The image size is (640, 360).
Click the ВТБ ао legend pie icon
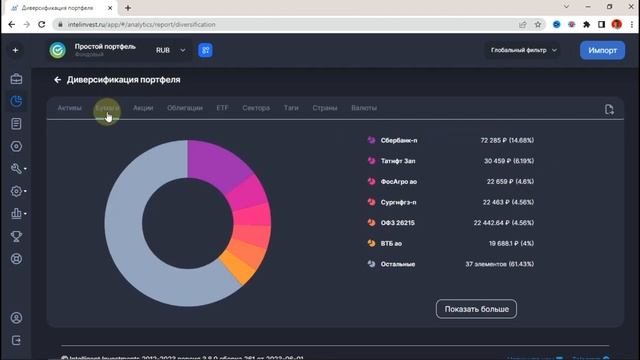point(371,243)
